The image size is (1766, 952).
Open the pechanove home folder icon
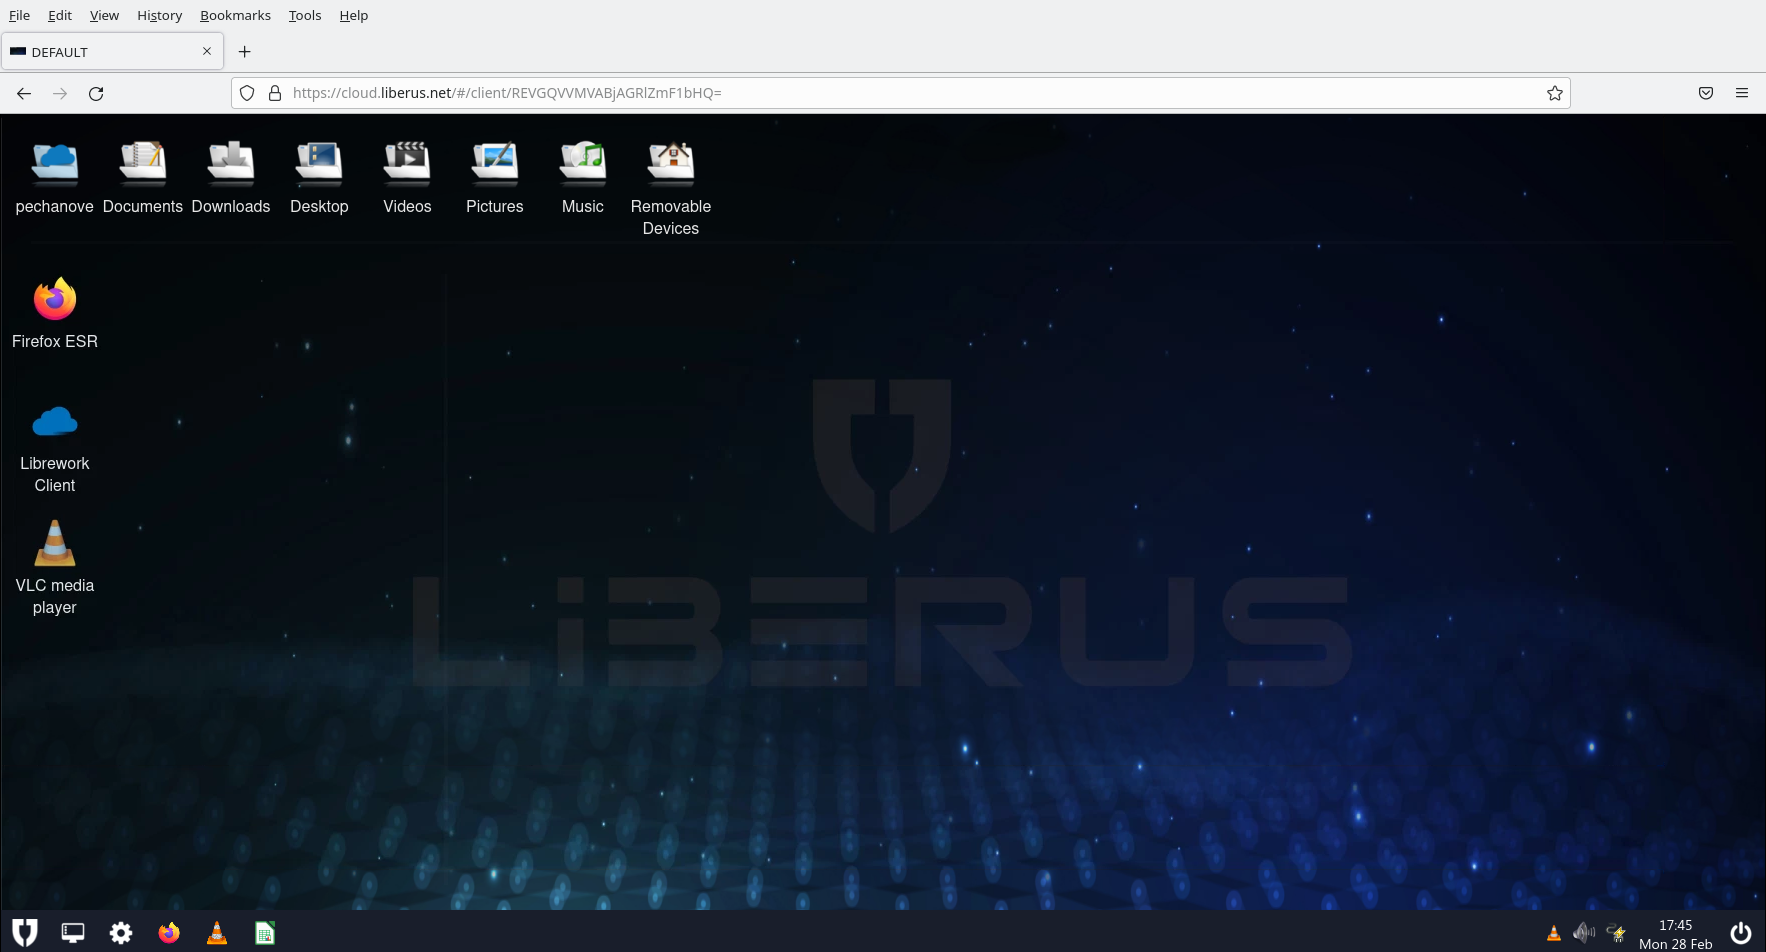[x=55, y=164]
